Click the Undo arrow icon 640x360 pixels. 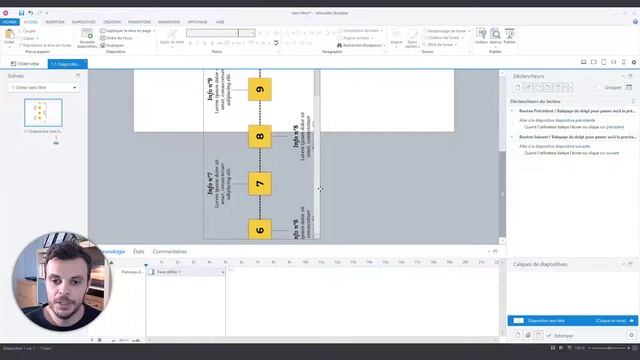pyautogui.click(x=31, y=13)
